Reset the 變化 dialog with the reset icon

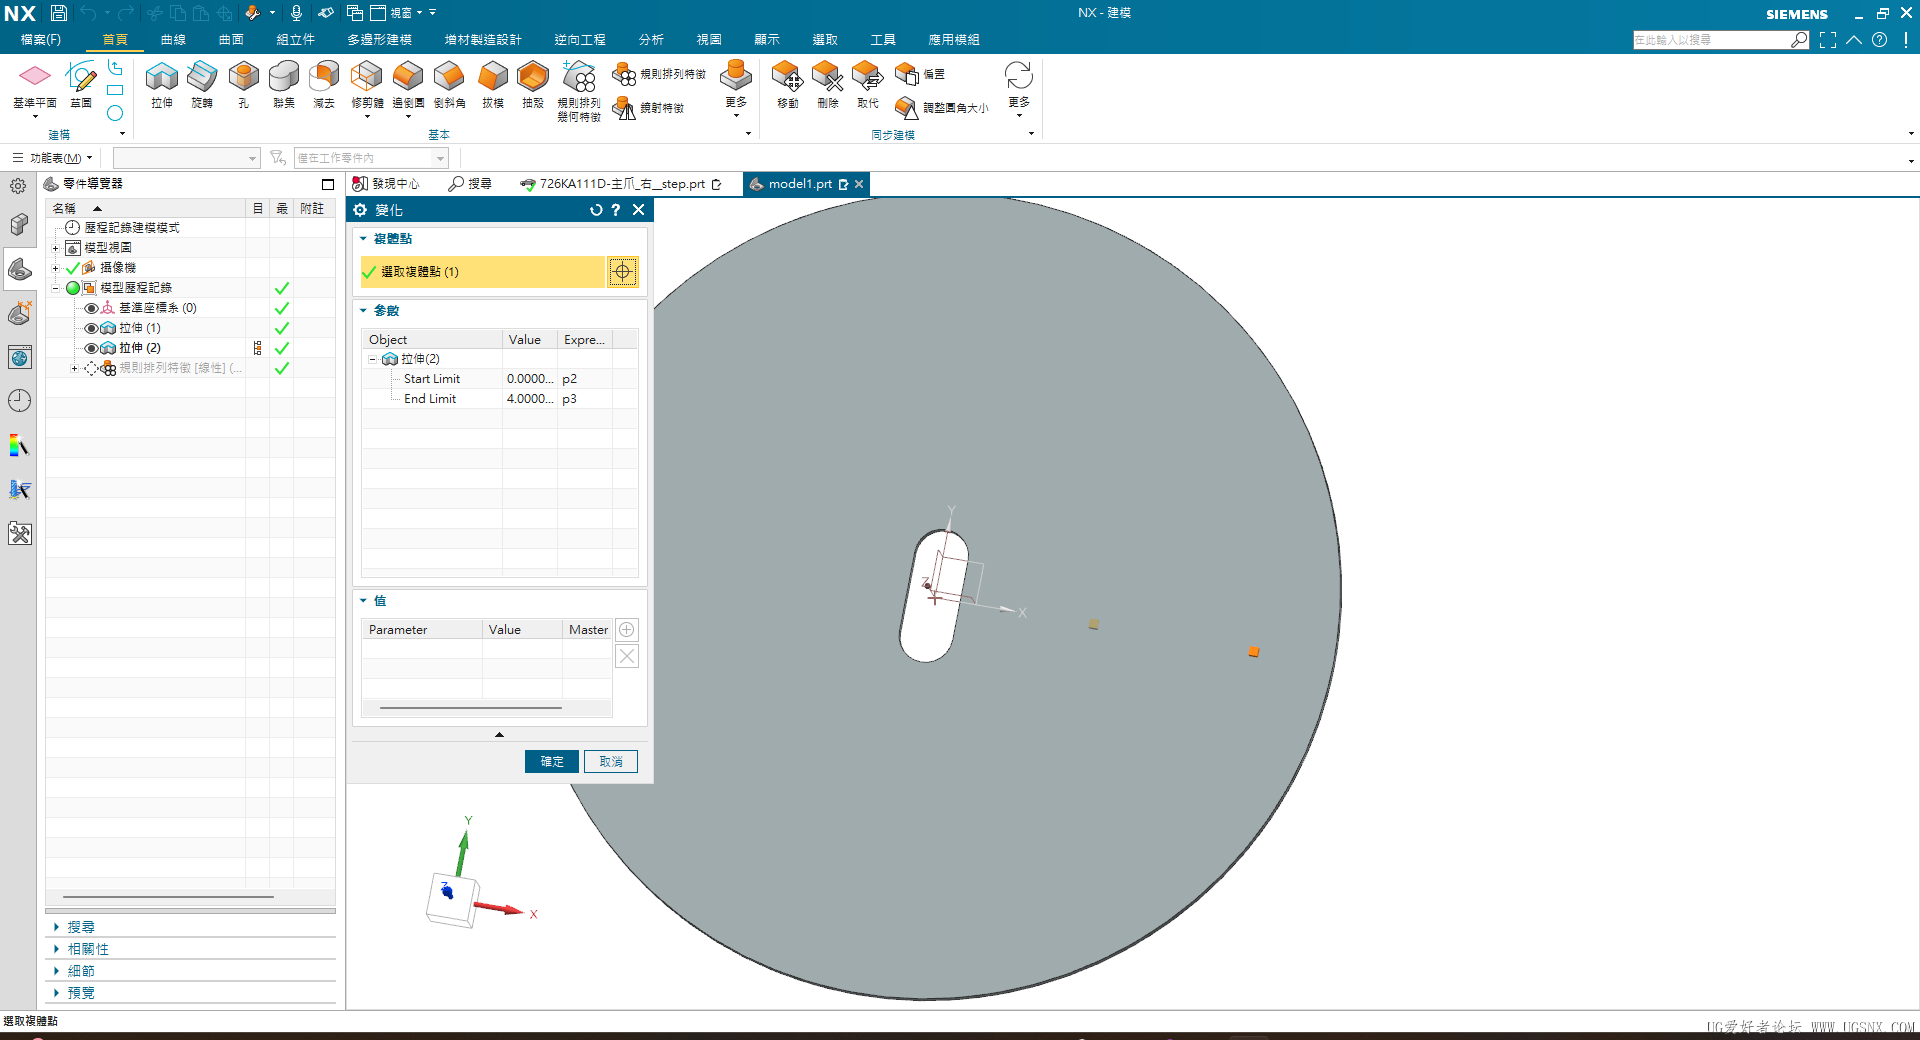[596, 210]
